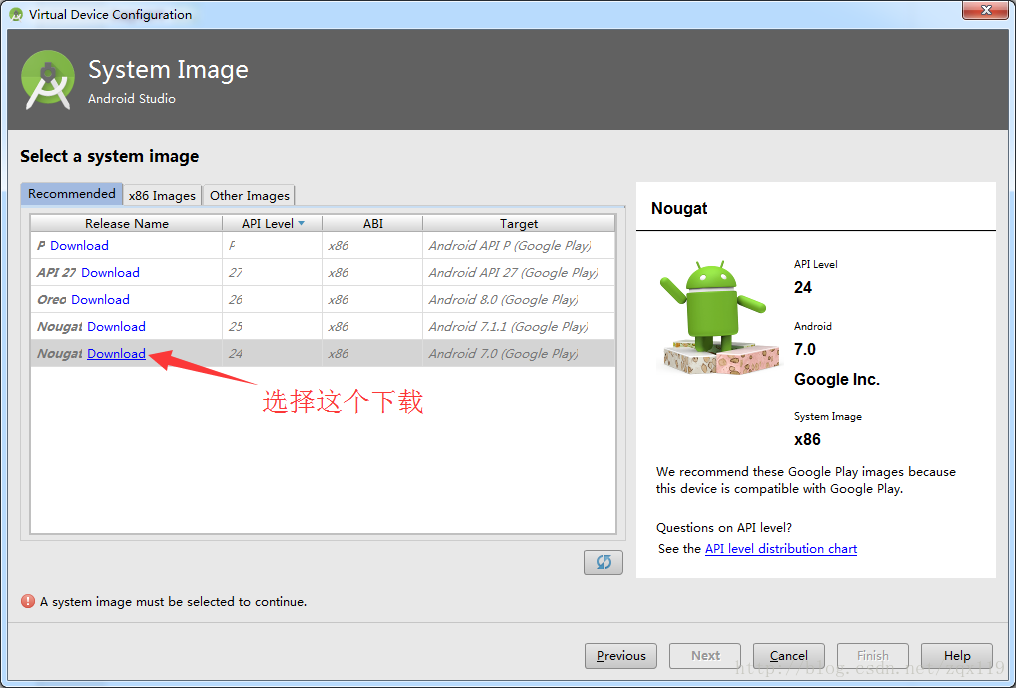
Task: Click the Cancel button
Action: tap(789, 656)
